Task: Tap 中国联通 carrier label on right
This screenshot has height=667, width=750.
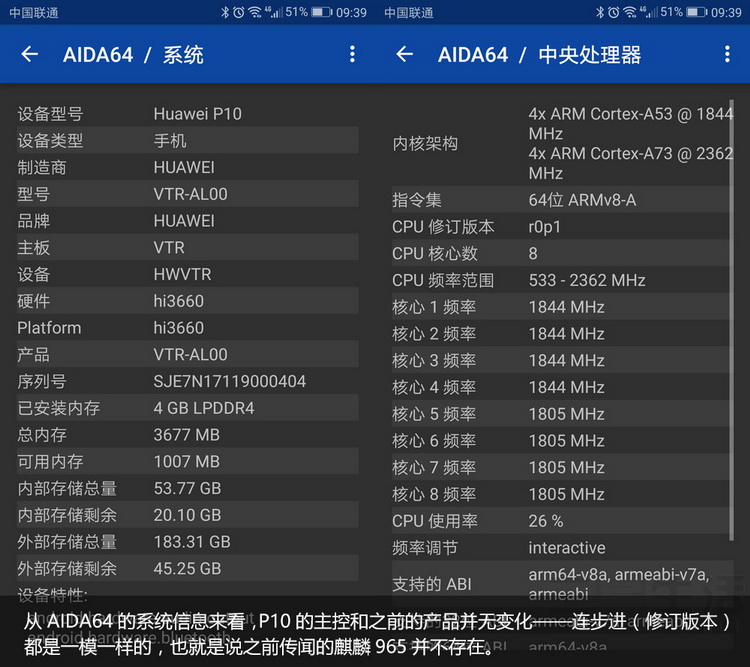Action: click(x=409, y=13)
